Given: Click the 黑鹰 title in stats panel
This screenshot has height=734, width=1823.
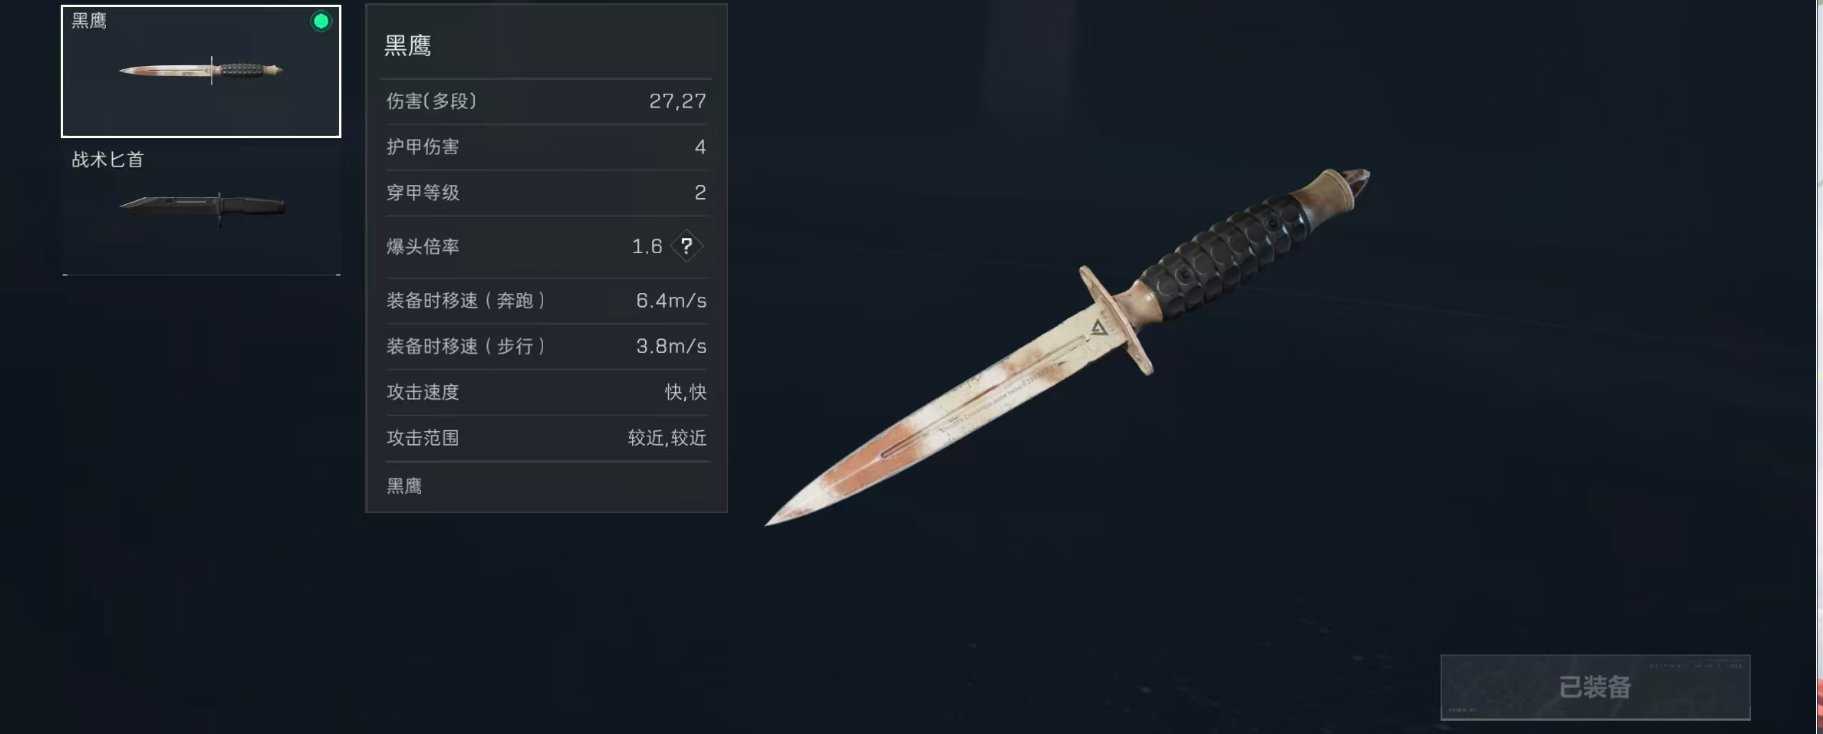Looking at the screenshot, I should 408,46.
